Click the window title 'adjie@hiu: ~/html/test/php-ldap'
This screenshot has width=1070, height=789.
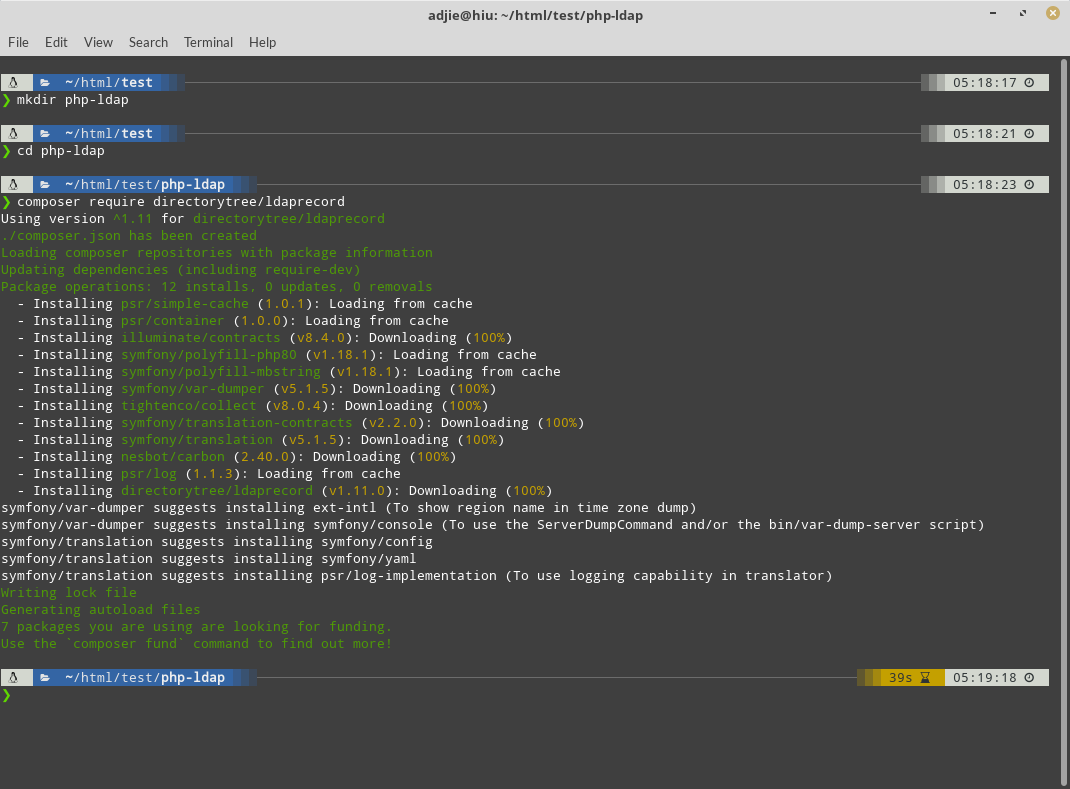[536, 15]
